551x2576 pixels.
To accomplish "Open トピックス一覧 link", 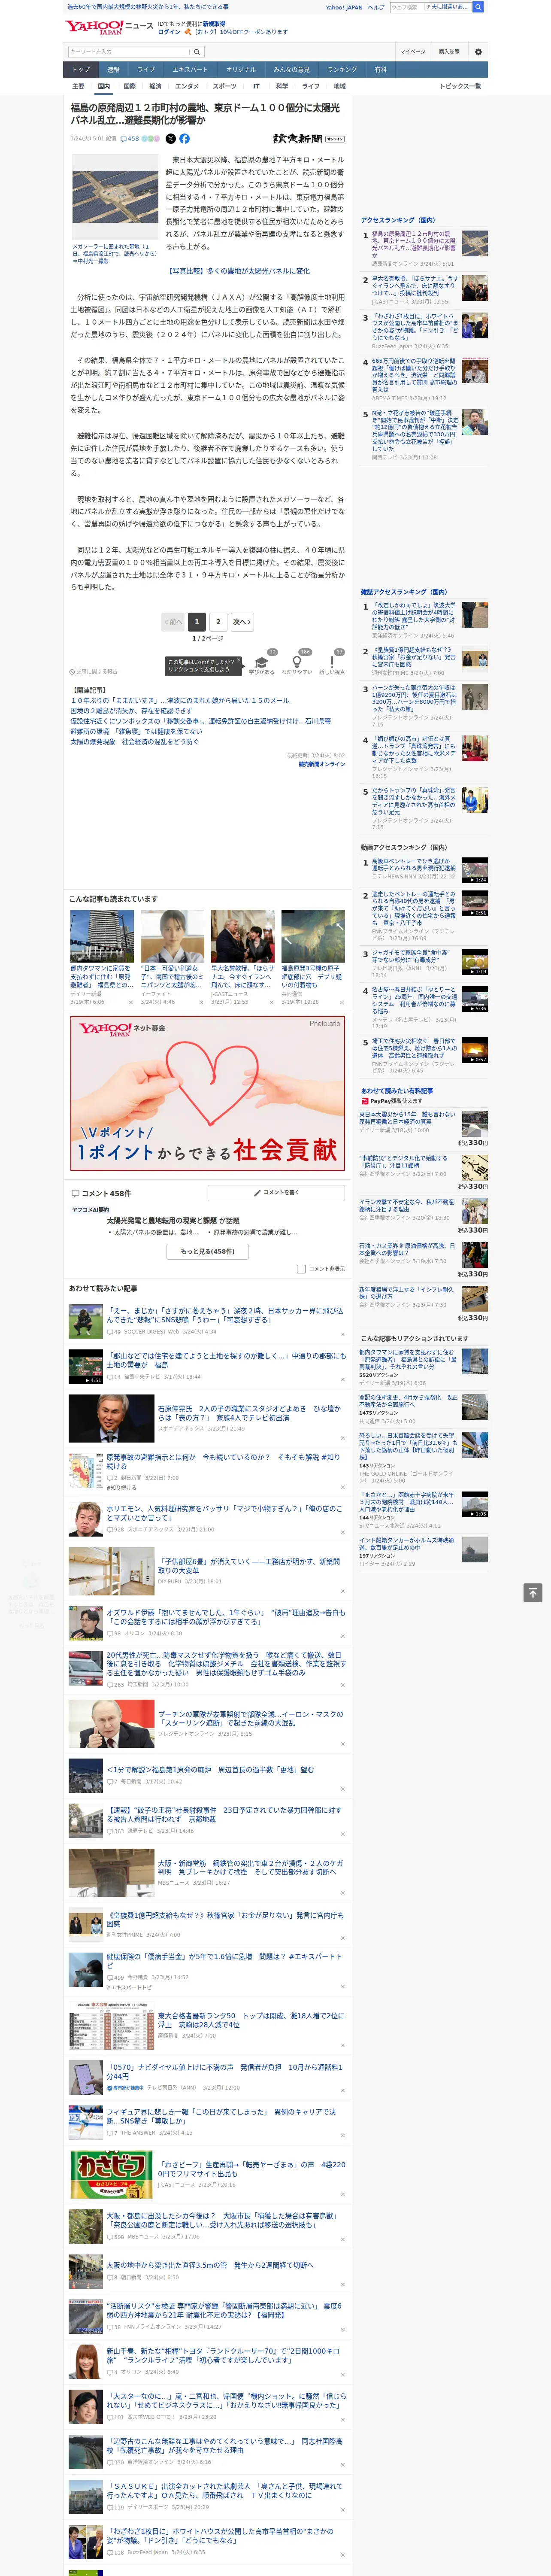I will coord(460,86).
